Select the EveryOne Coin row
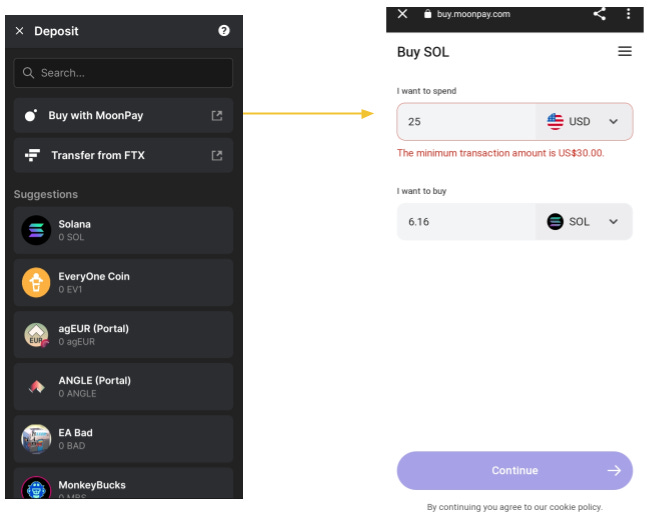The height and width of the screenshot is (526, 658). (x=123, y=283)
